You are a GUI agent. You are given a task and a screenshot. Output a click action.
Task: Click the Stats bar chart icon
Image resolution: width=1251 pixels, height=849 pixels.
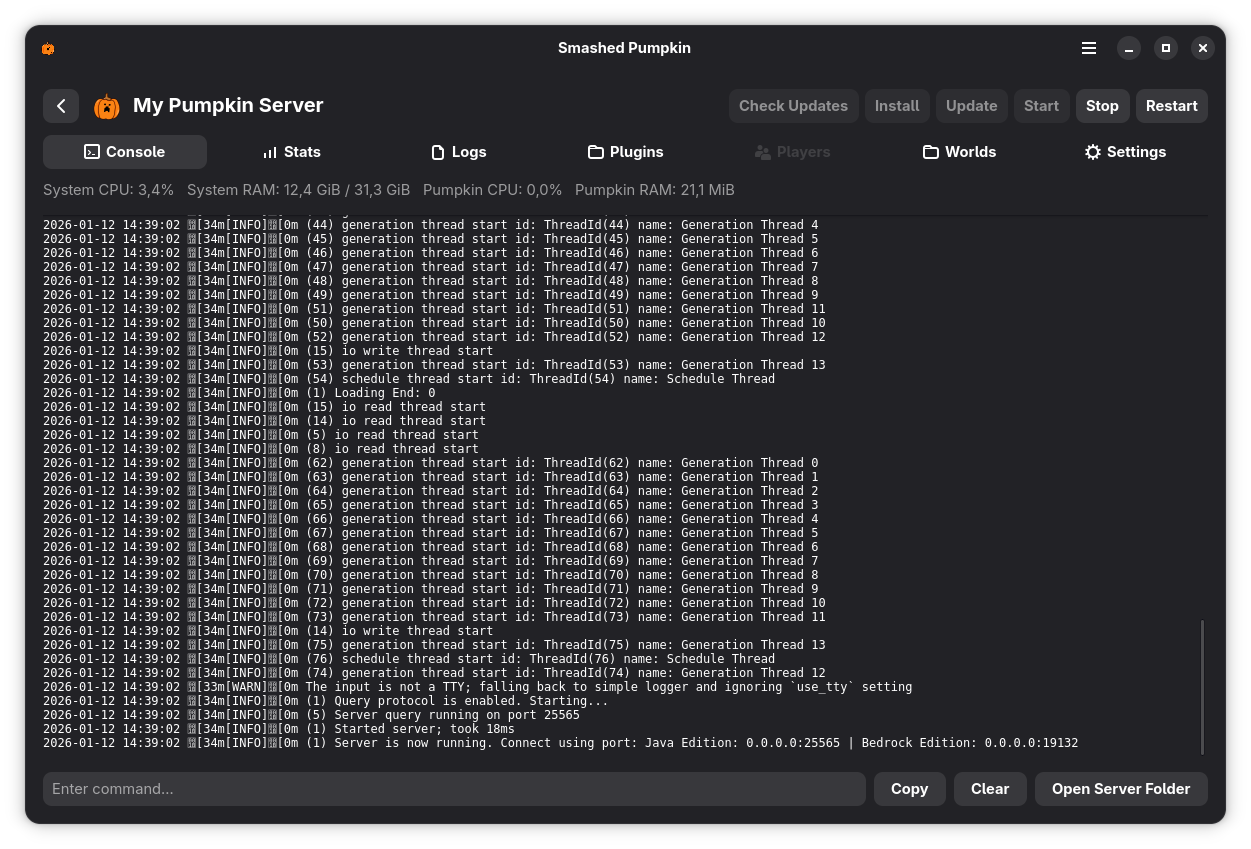[270, 152]
